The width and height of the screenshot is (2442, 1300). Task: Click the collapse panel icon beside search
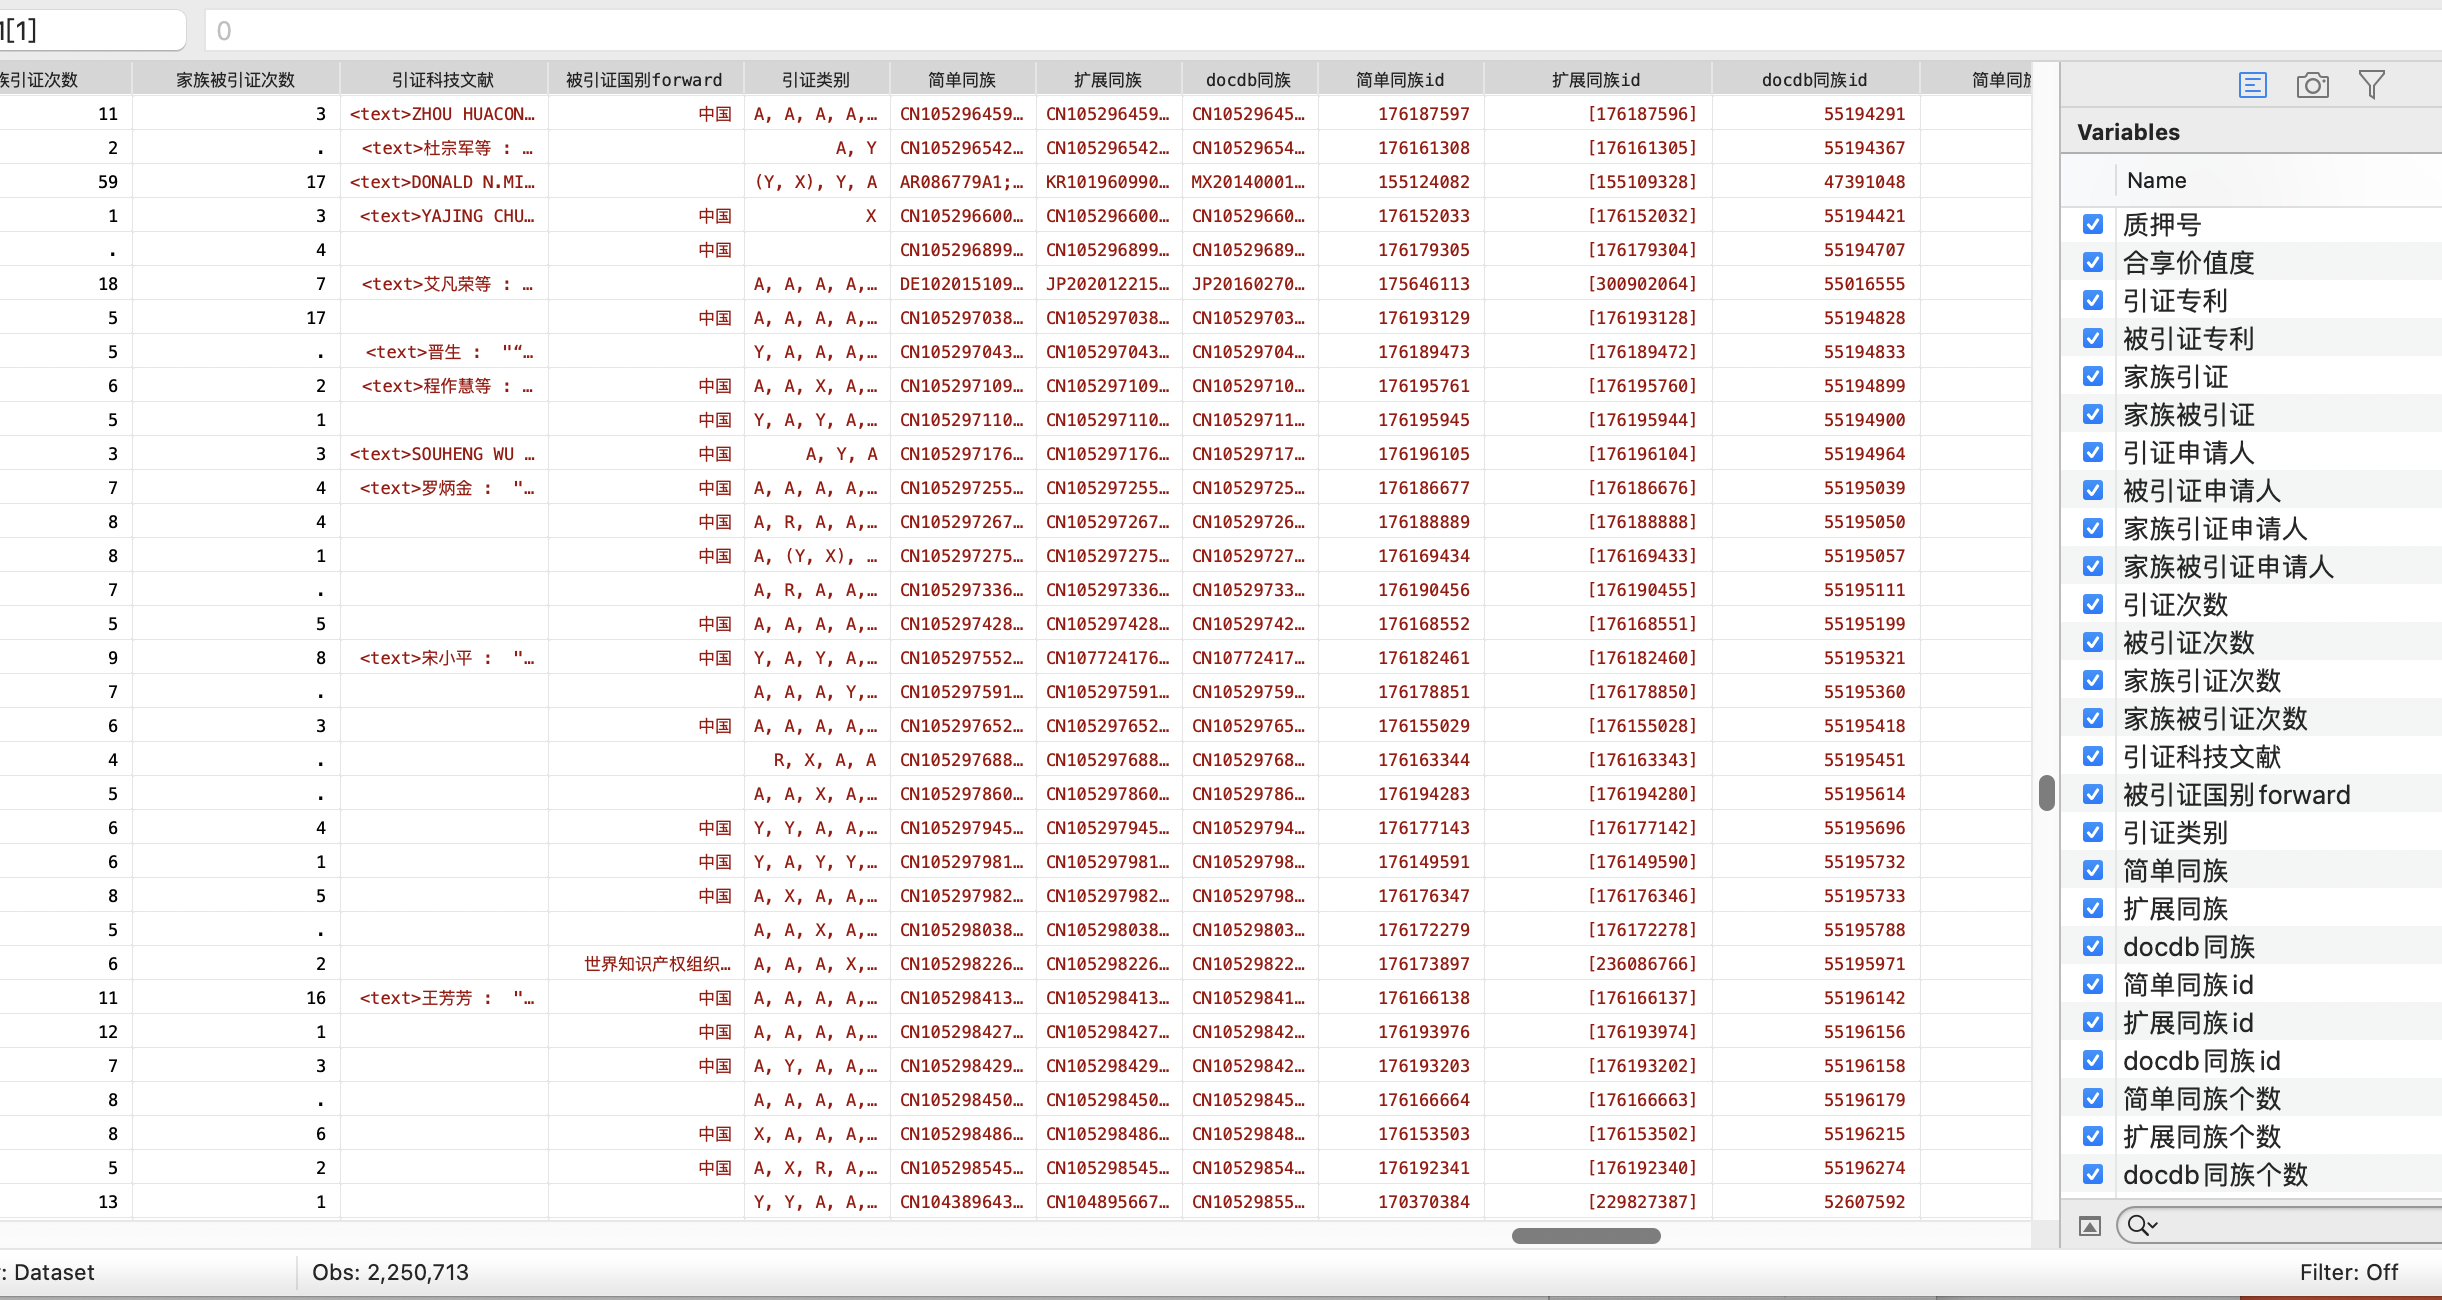pos(2090,1226)
